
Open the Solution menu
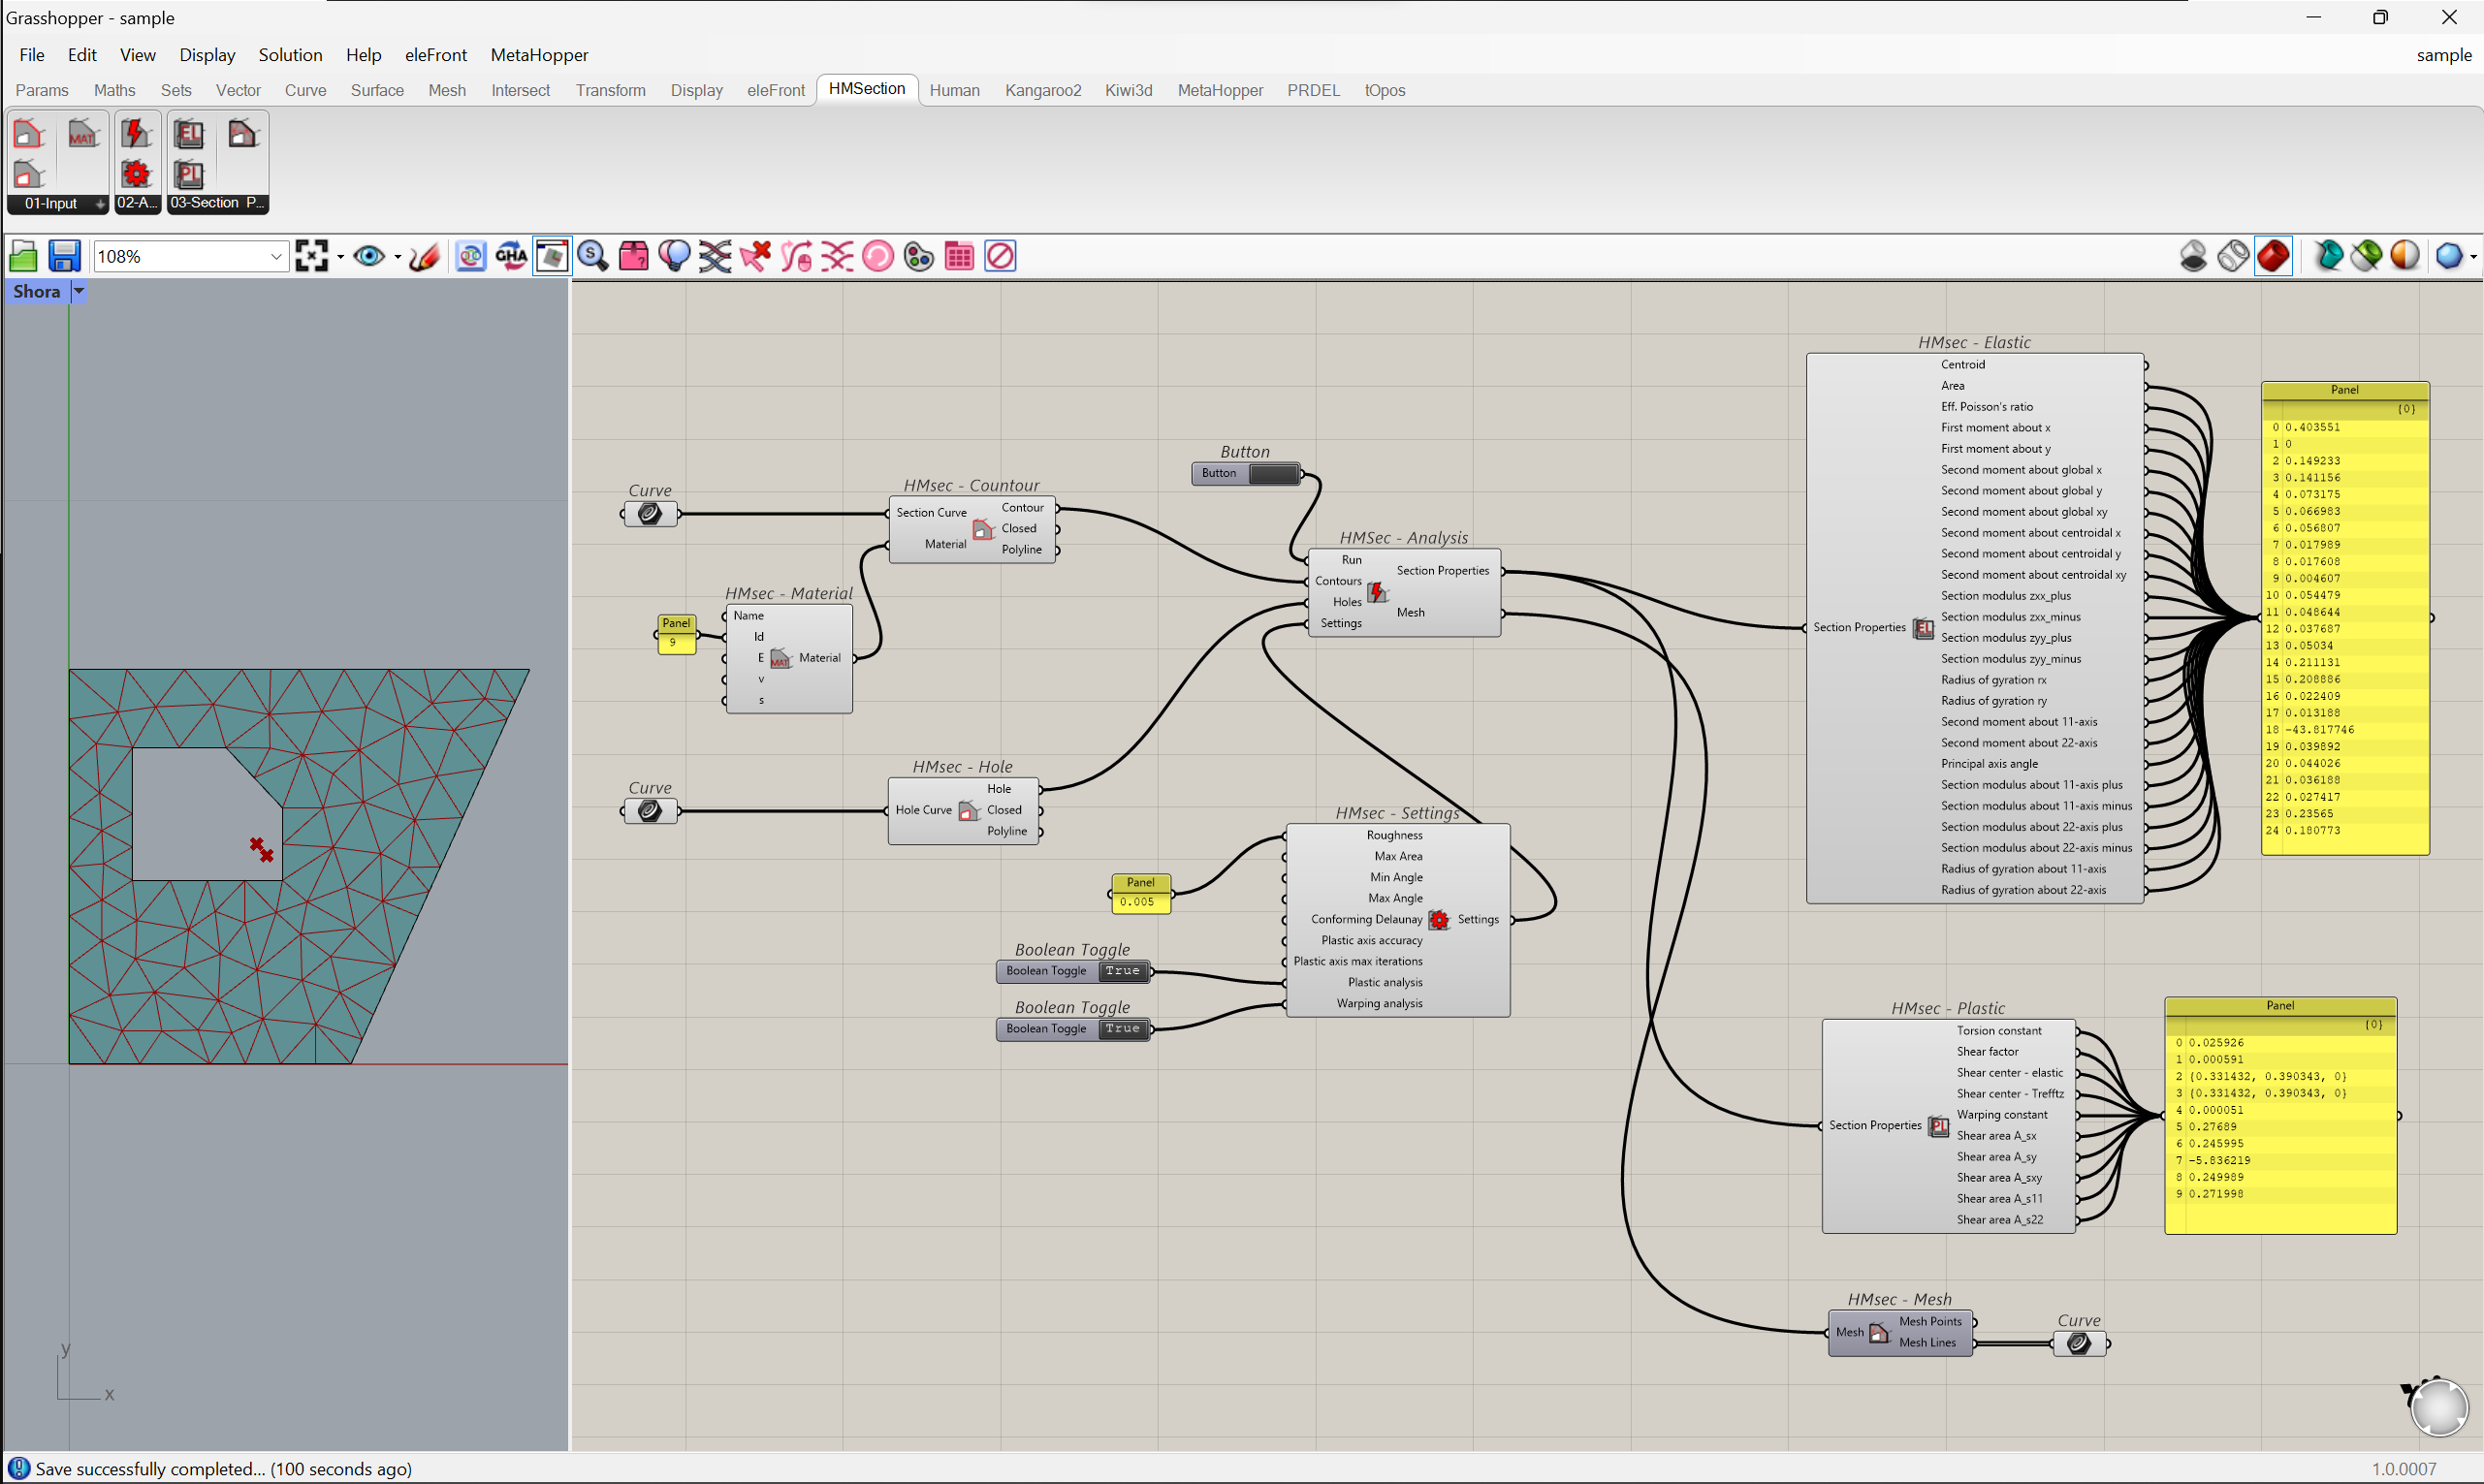tap(290, 55)
